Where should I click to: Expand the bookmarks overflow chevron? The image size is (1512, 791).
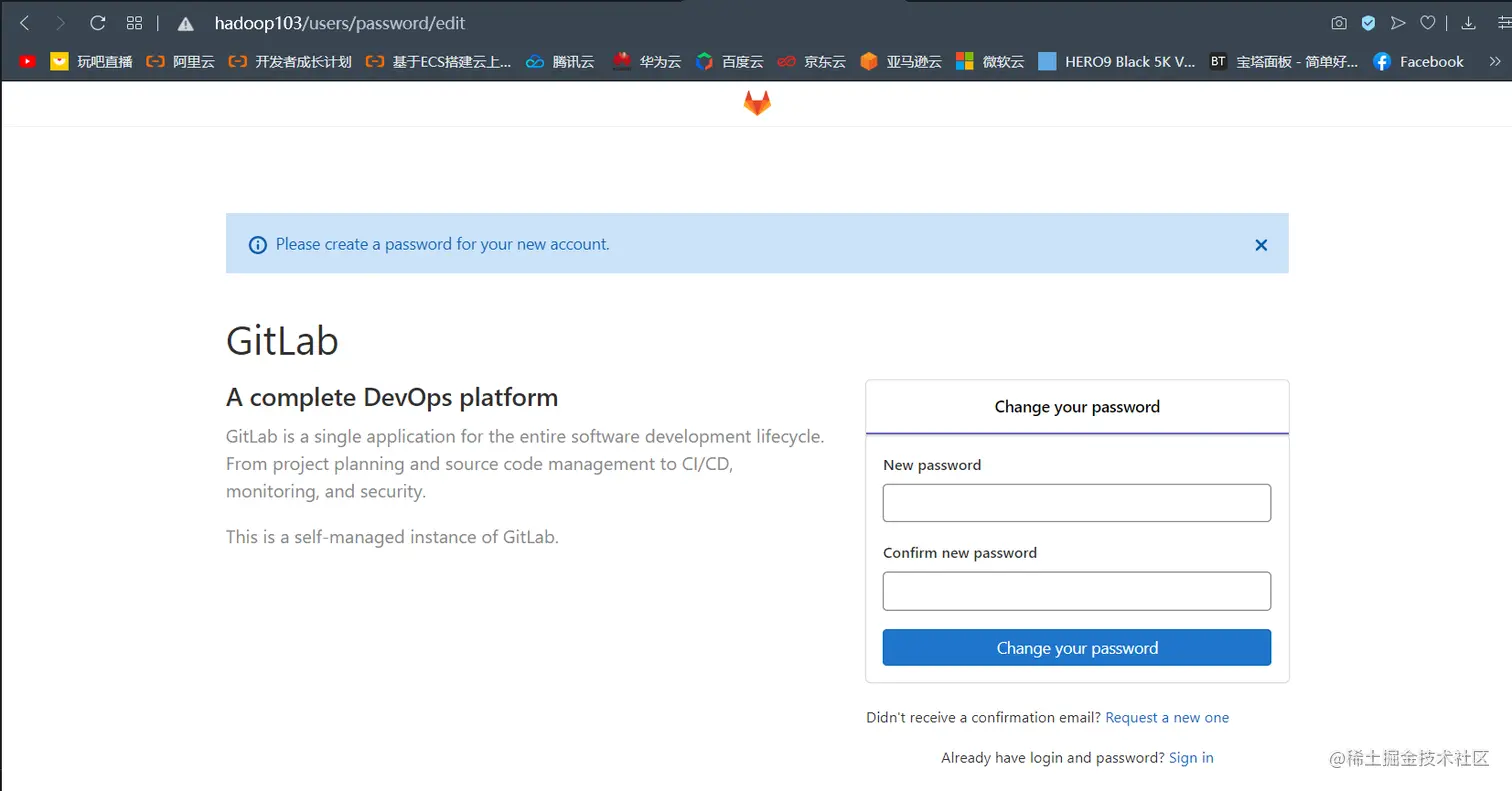click(x=1495, y=62)
